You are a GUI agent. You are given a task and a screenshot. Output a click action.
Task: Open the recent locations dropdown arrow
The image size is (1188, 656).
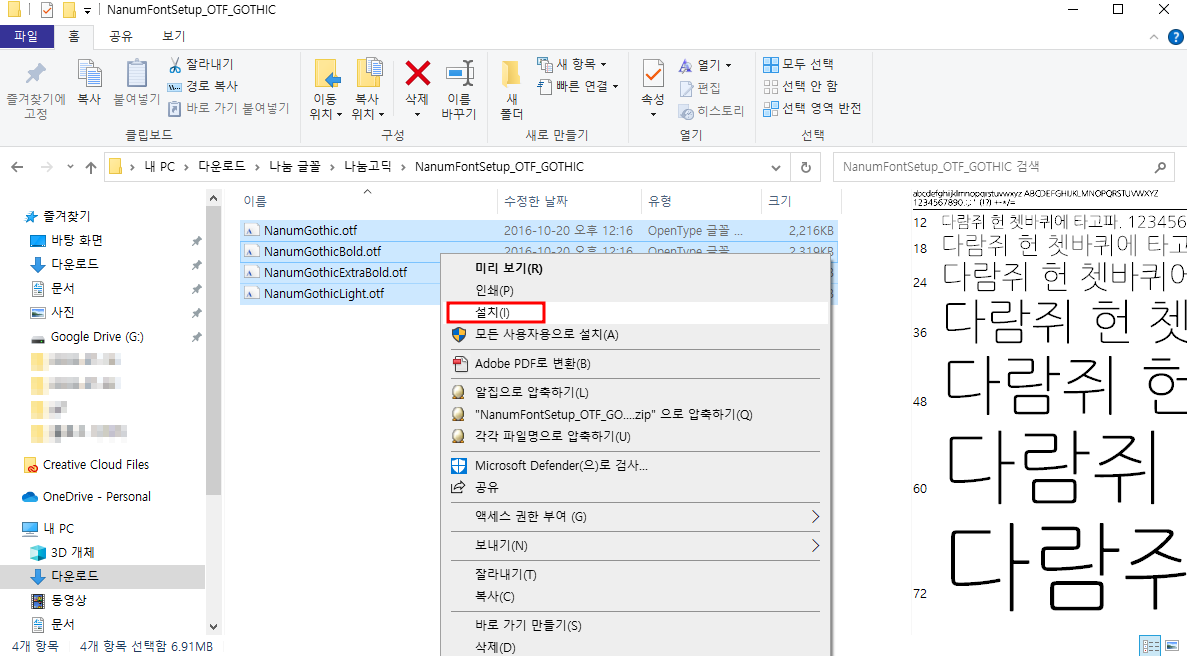coord(70,167)
